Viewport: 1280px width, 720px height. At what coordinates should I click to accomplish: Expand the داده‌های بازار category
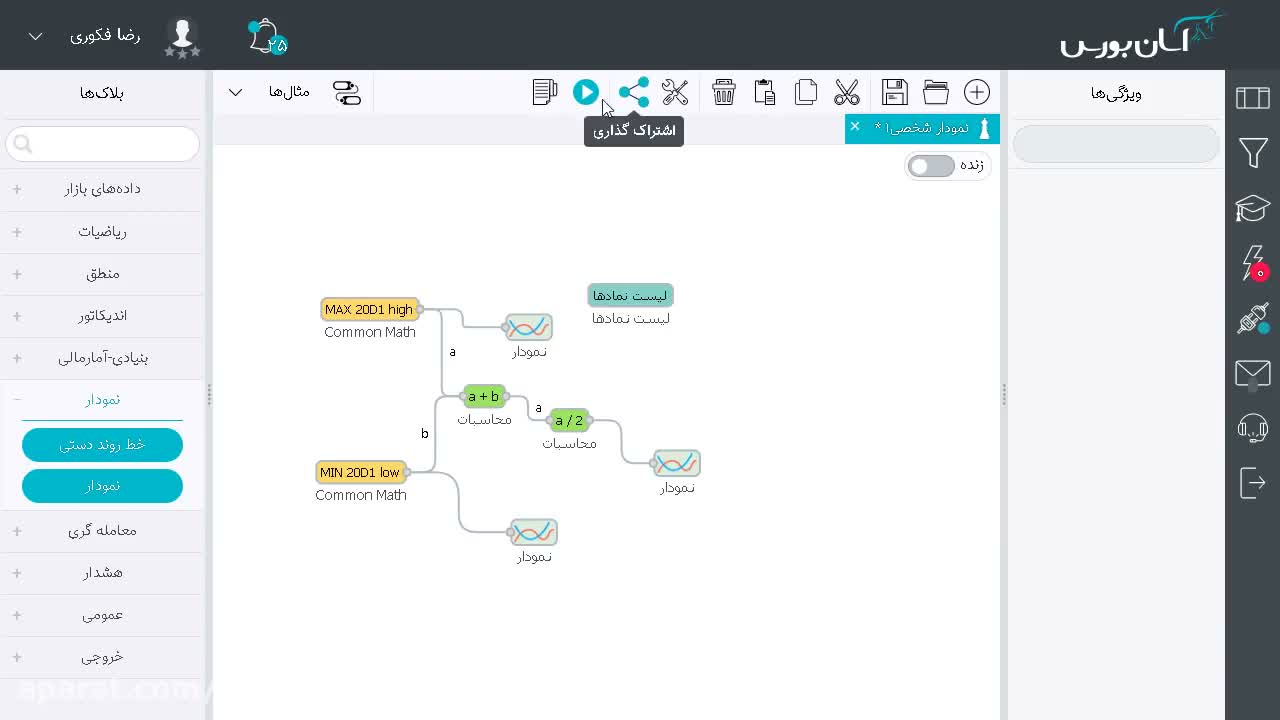(x=102, y=189)
